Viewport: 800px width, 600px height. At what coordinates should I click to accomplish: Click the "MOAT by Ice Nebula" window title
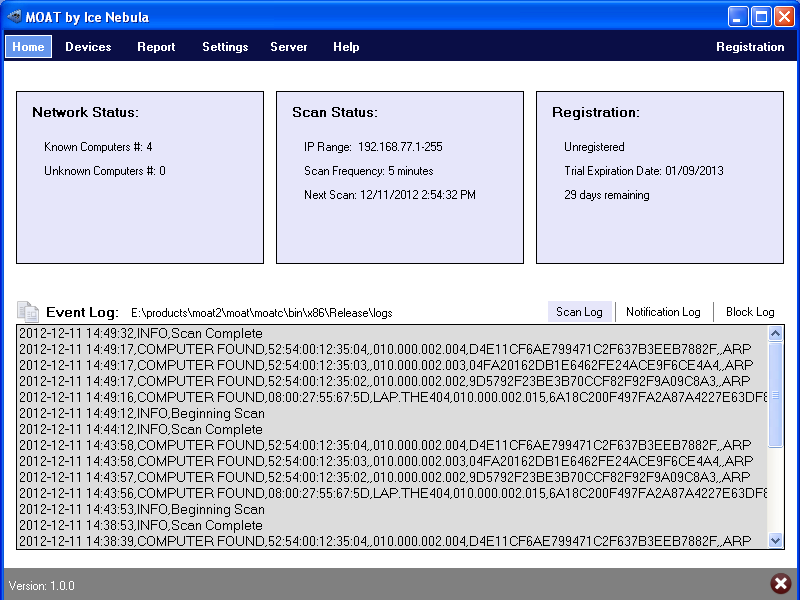point(87,17)
